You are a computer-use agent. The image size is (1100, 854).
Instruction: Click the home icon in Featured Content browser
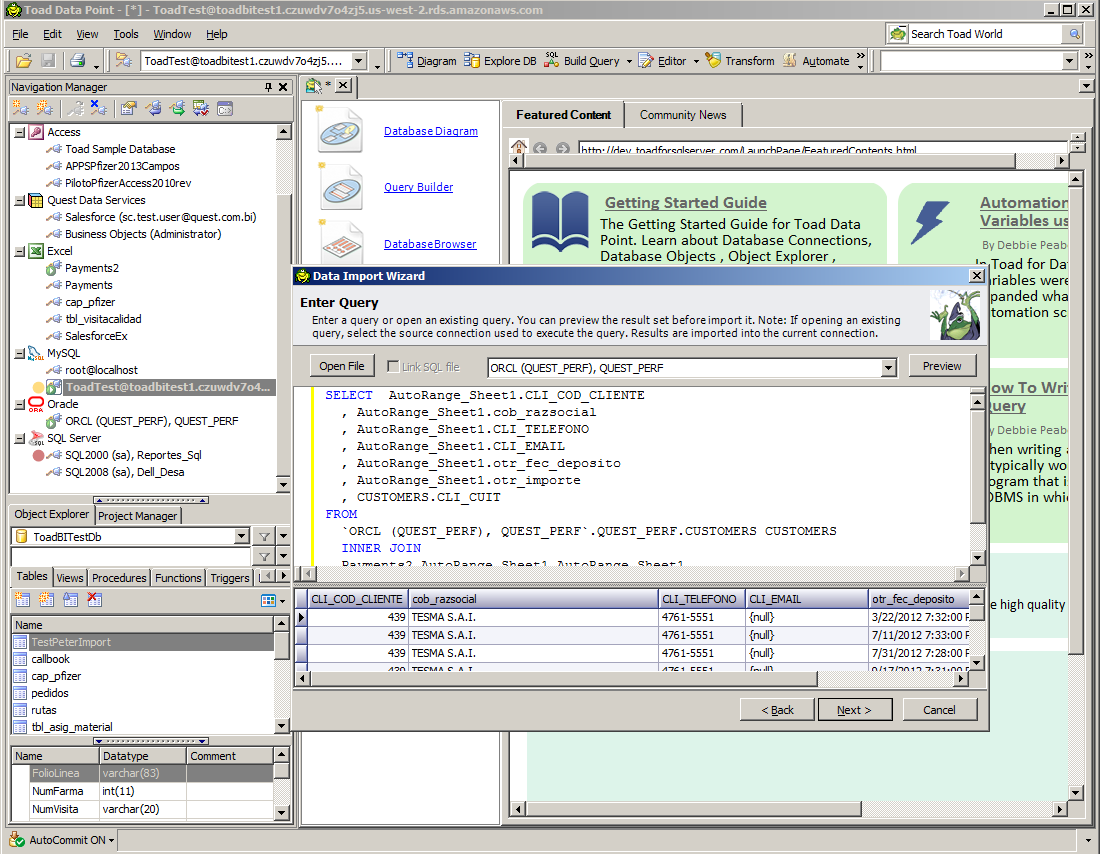519,147
